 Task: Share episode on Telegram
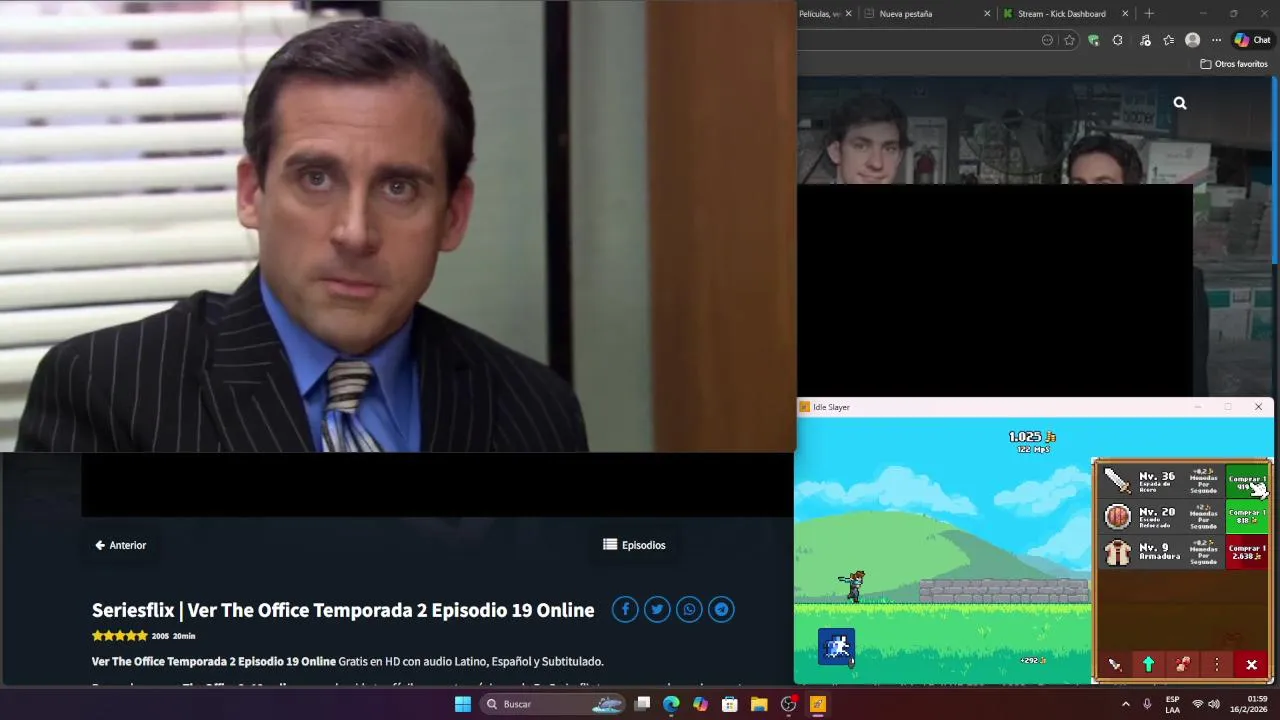(721, 609)
